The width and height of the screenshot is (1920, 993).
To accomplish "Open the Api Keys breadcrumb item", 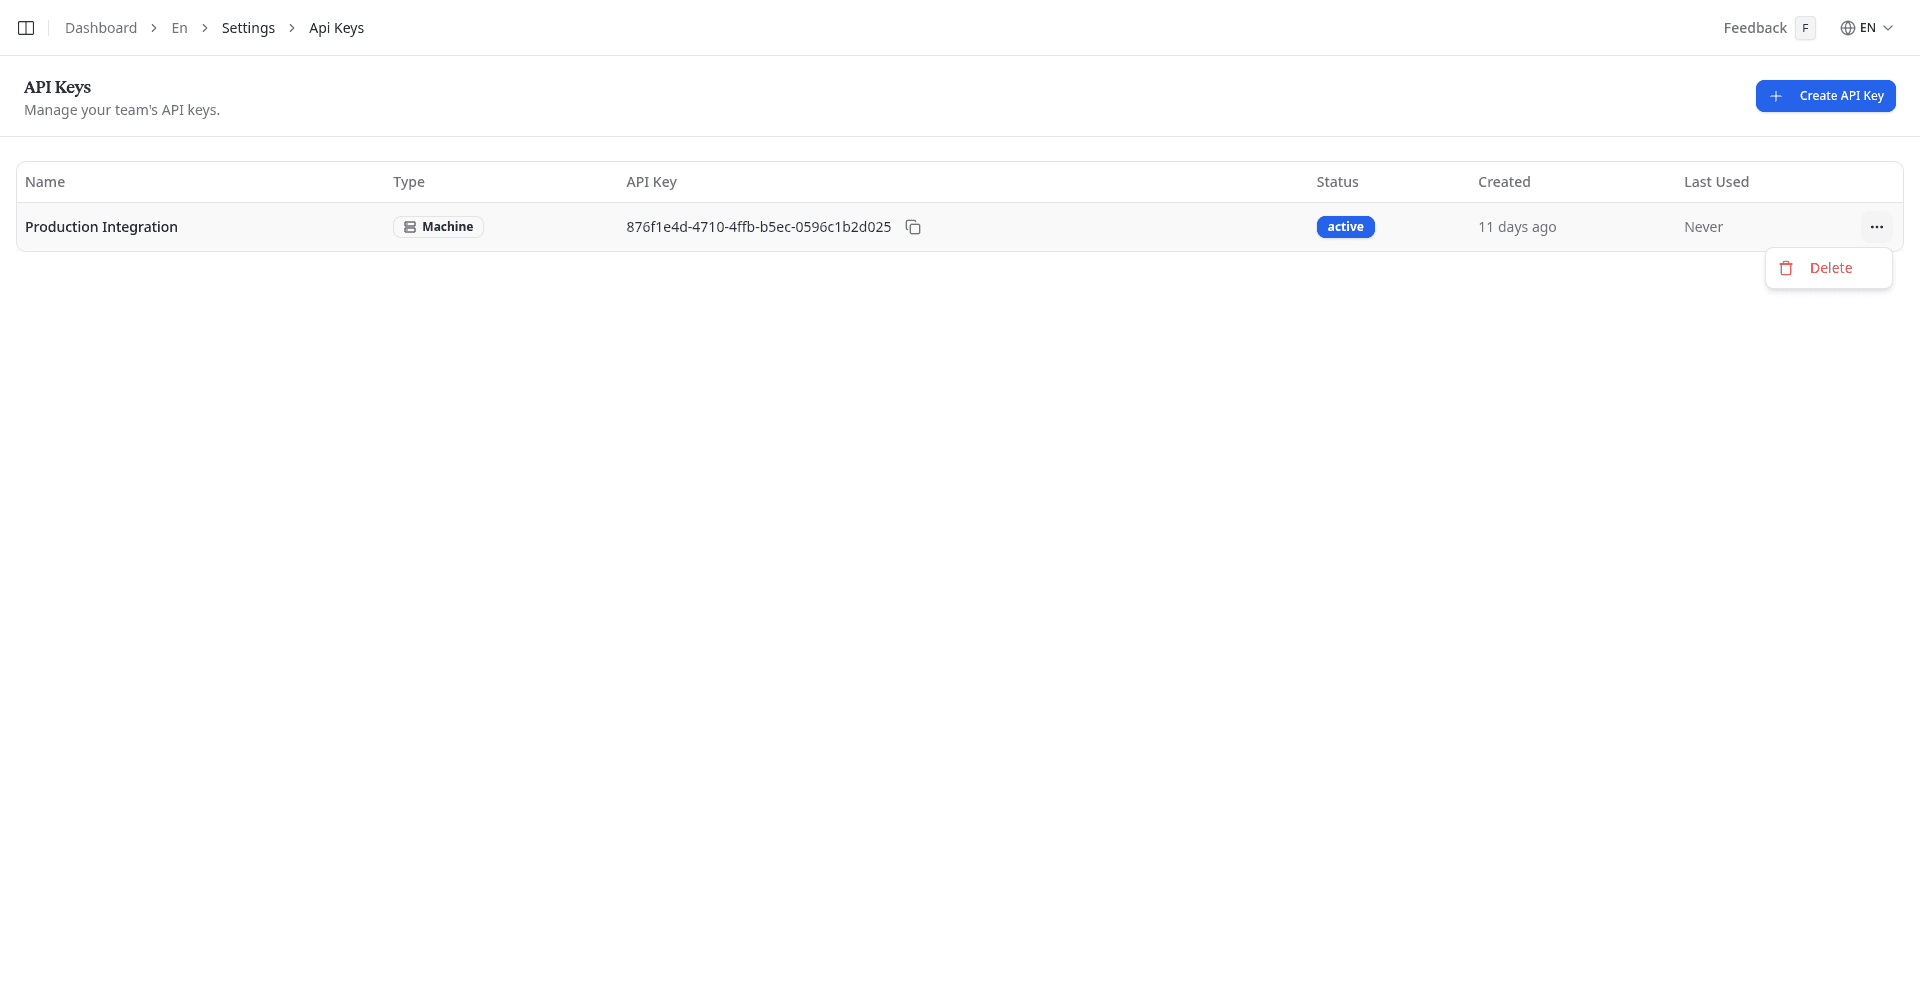I will pyautogui.click(x=336, y=28).
